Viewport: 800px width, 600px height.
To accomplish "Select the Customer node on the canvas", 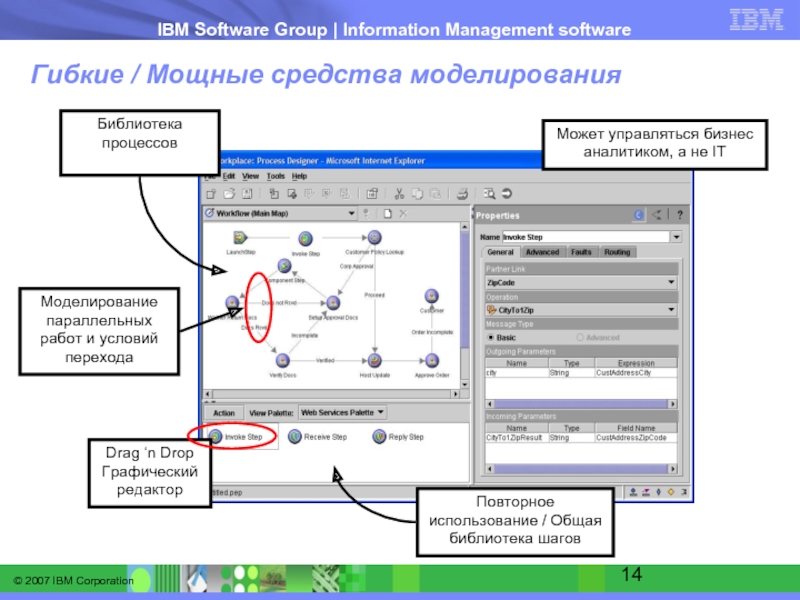I will pos(432,296).
